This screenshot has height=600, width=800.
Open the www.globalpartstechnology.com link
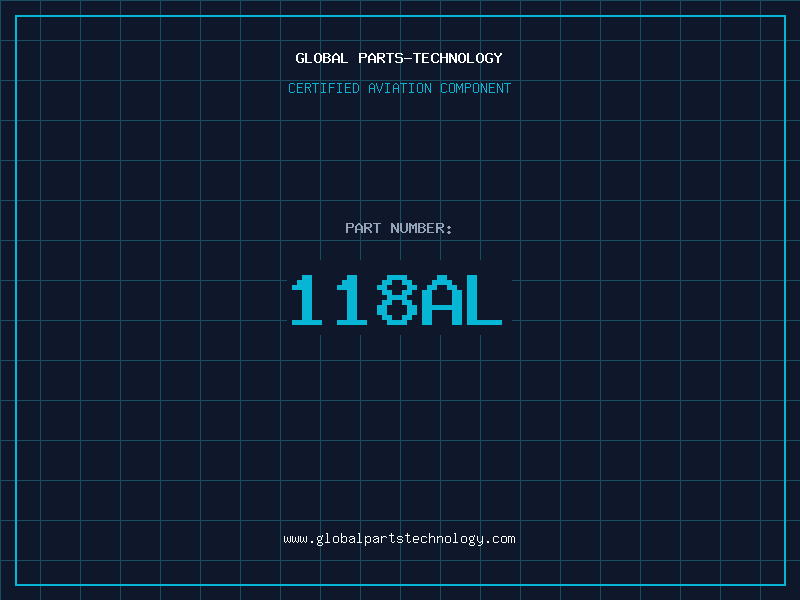[x=399, y=539]
